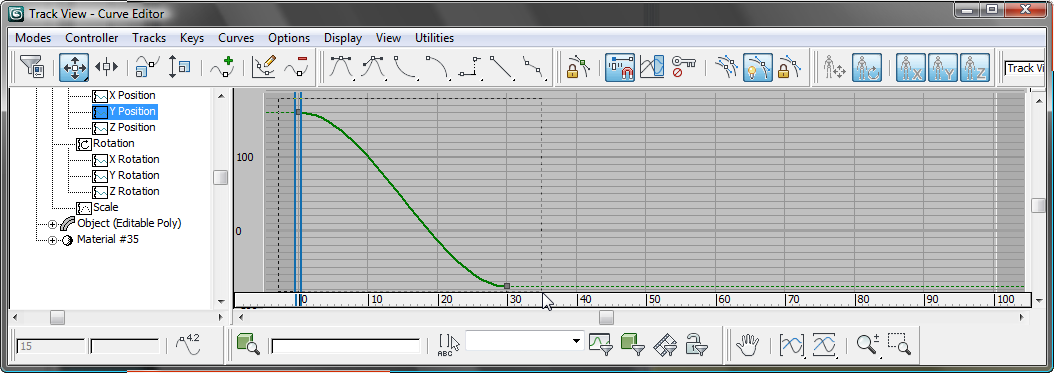The image size is (1054, 373).
Task: Click the Pan hand tool
Action: click(747, 345)
